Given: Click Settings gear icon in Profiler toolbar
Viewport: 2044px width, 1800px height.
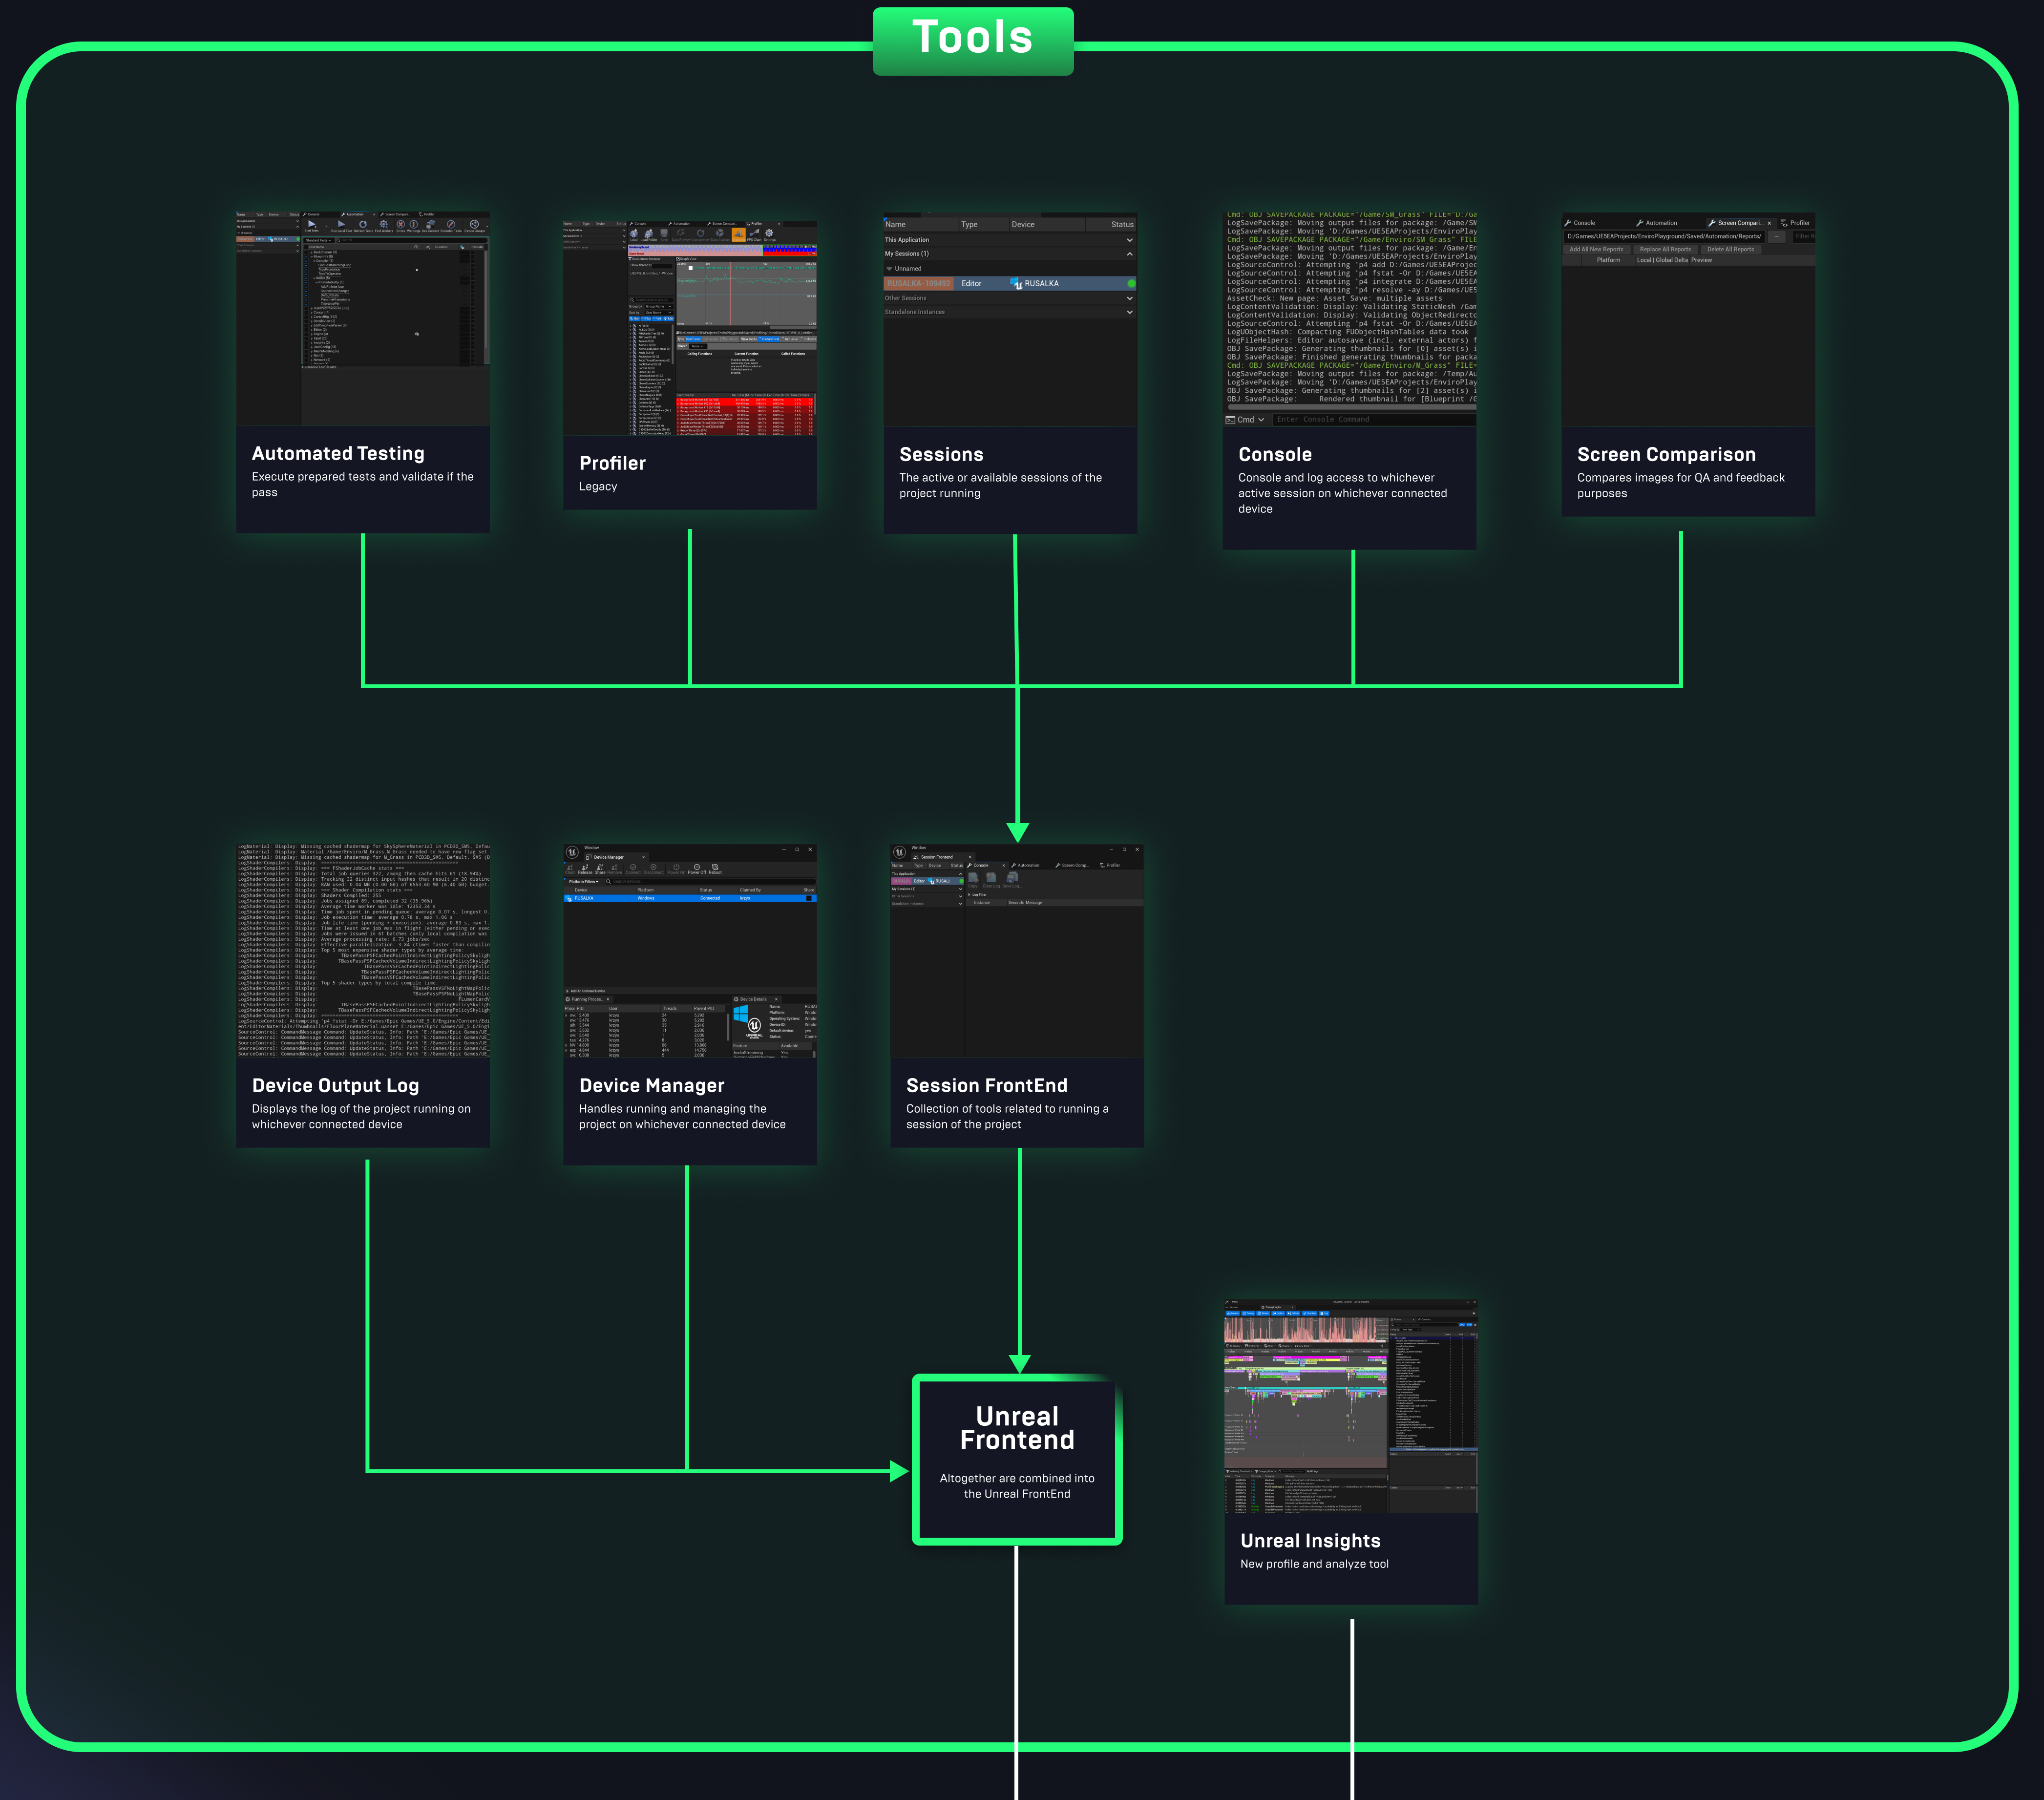Looking at the screenshot, I should tap(769, 234).
